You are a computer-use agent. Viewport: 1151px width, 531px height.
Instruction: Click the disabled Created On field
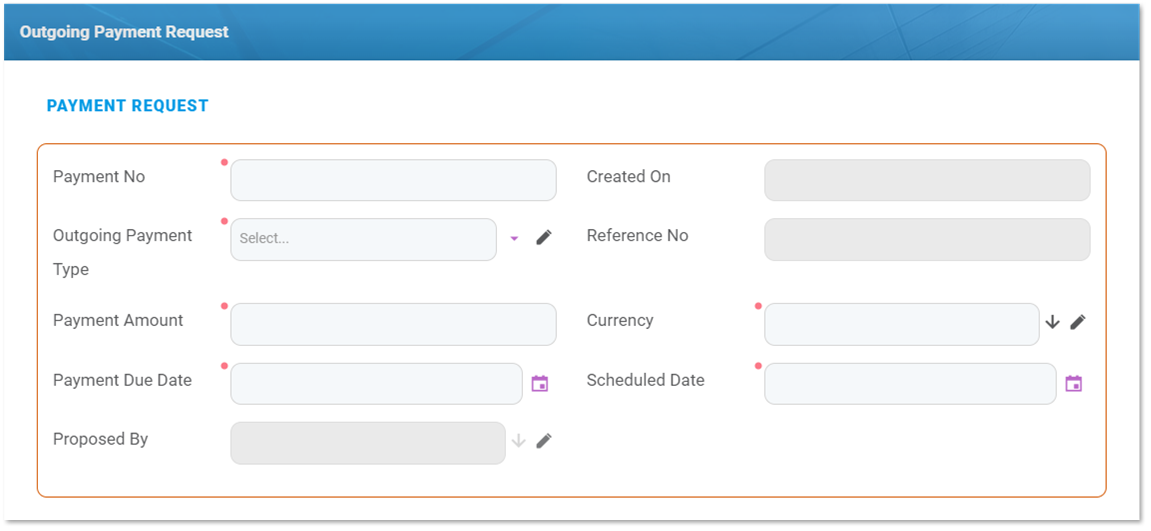pyautogui.click(x=927, y=180)
